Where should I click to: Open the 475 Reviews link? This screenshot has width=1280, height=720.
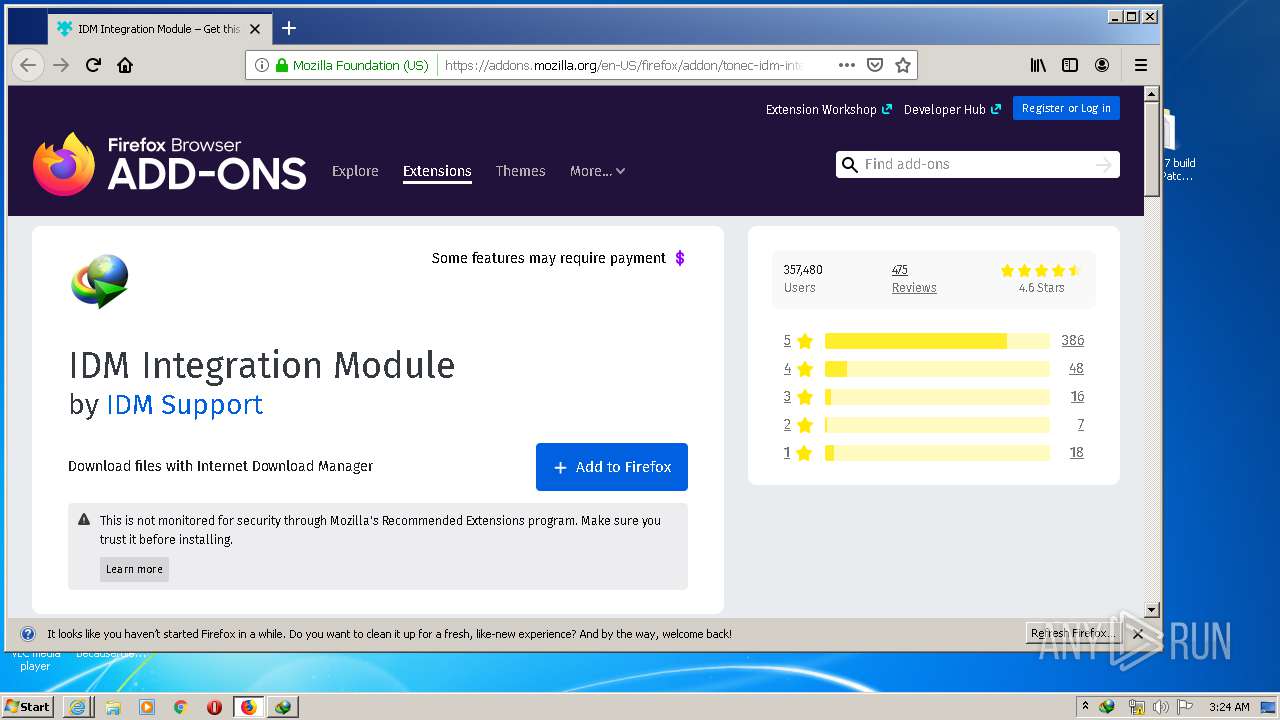coord(914,278)
